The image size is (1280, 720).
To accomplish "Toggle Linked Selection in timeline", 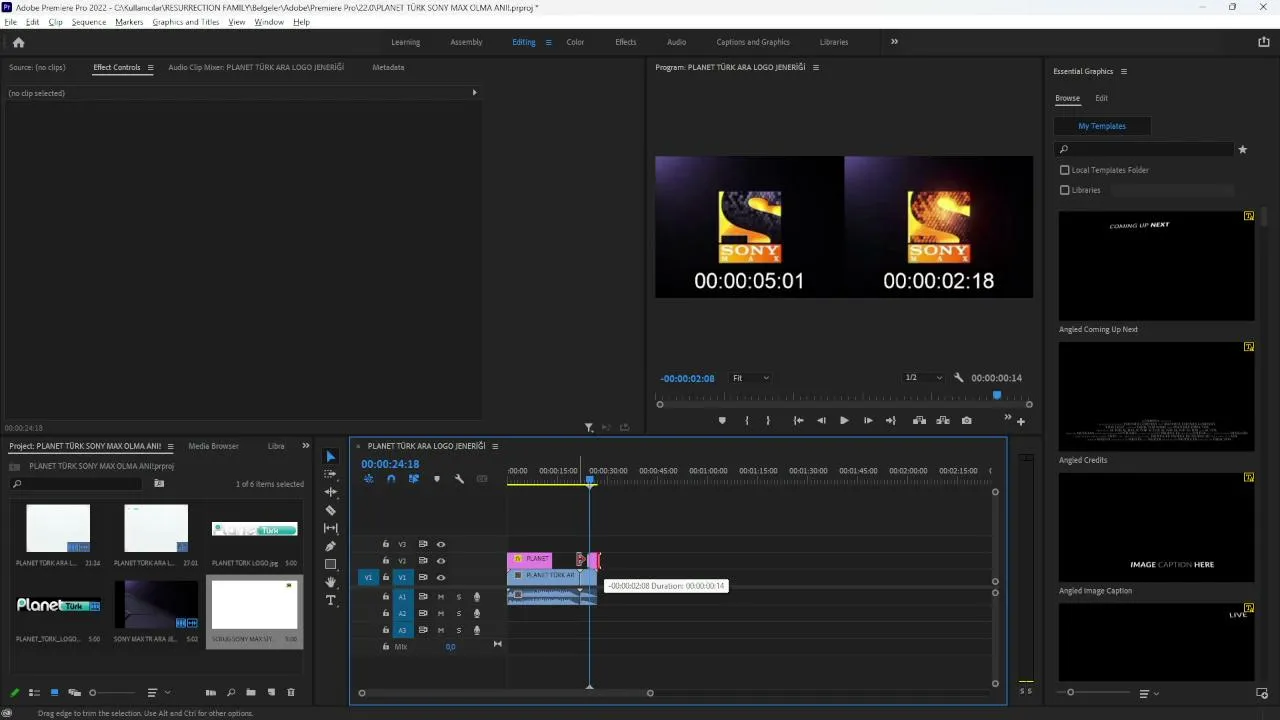I will pos(413,479).
